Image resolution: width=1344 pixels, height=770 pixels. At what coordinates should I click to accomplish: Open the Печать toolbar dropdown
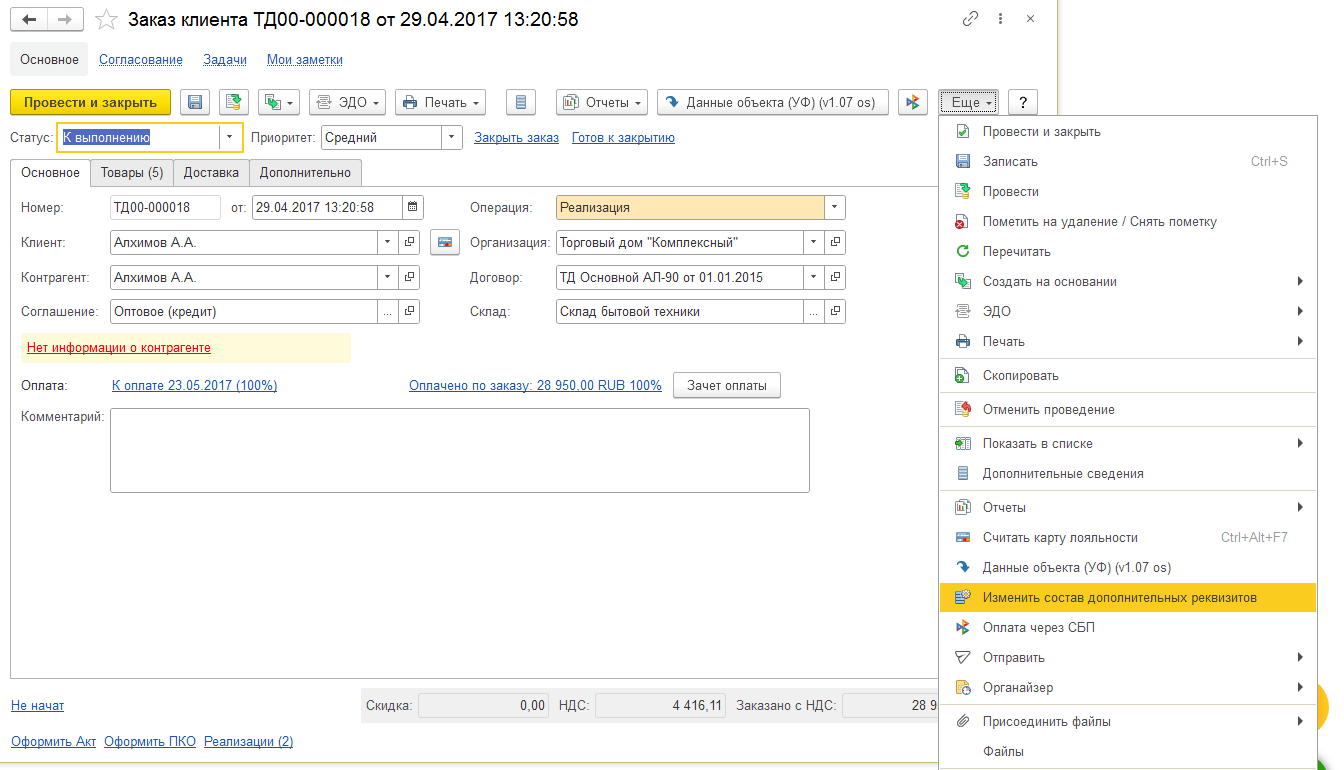[440, 102]
